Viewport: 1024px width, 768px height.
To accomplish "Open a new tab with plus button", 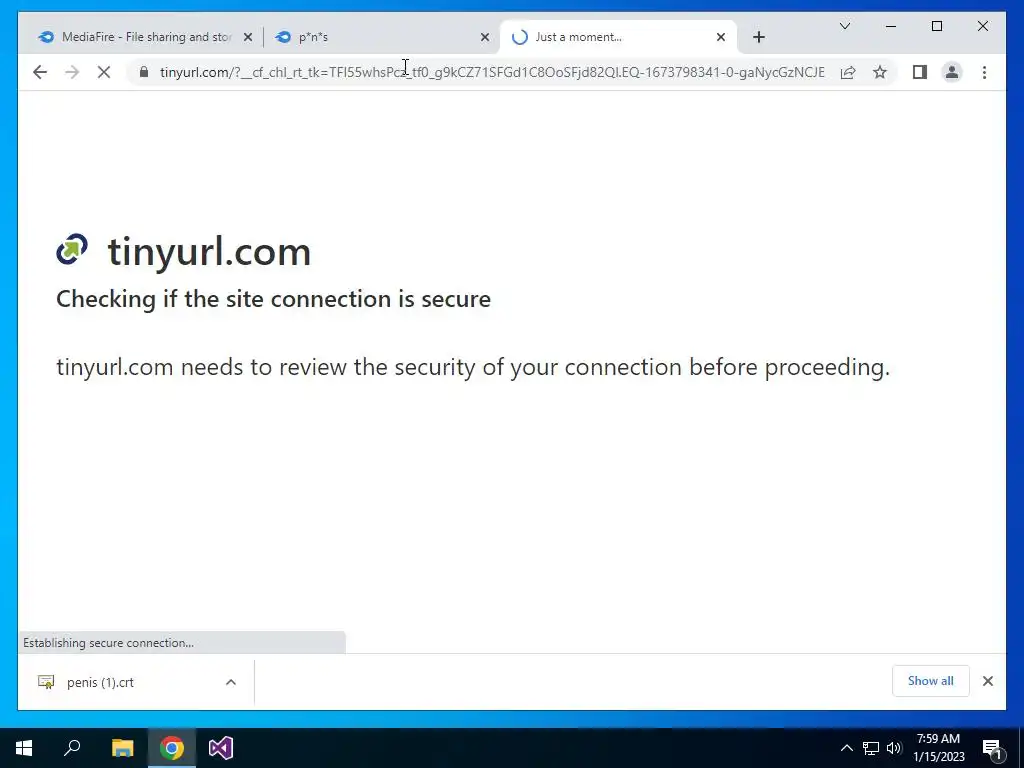I will point(758,37).
